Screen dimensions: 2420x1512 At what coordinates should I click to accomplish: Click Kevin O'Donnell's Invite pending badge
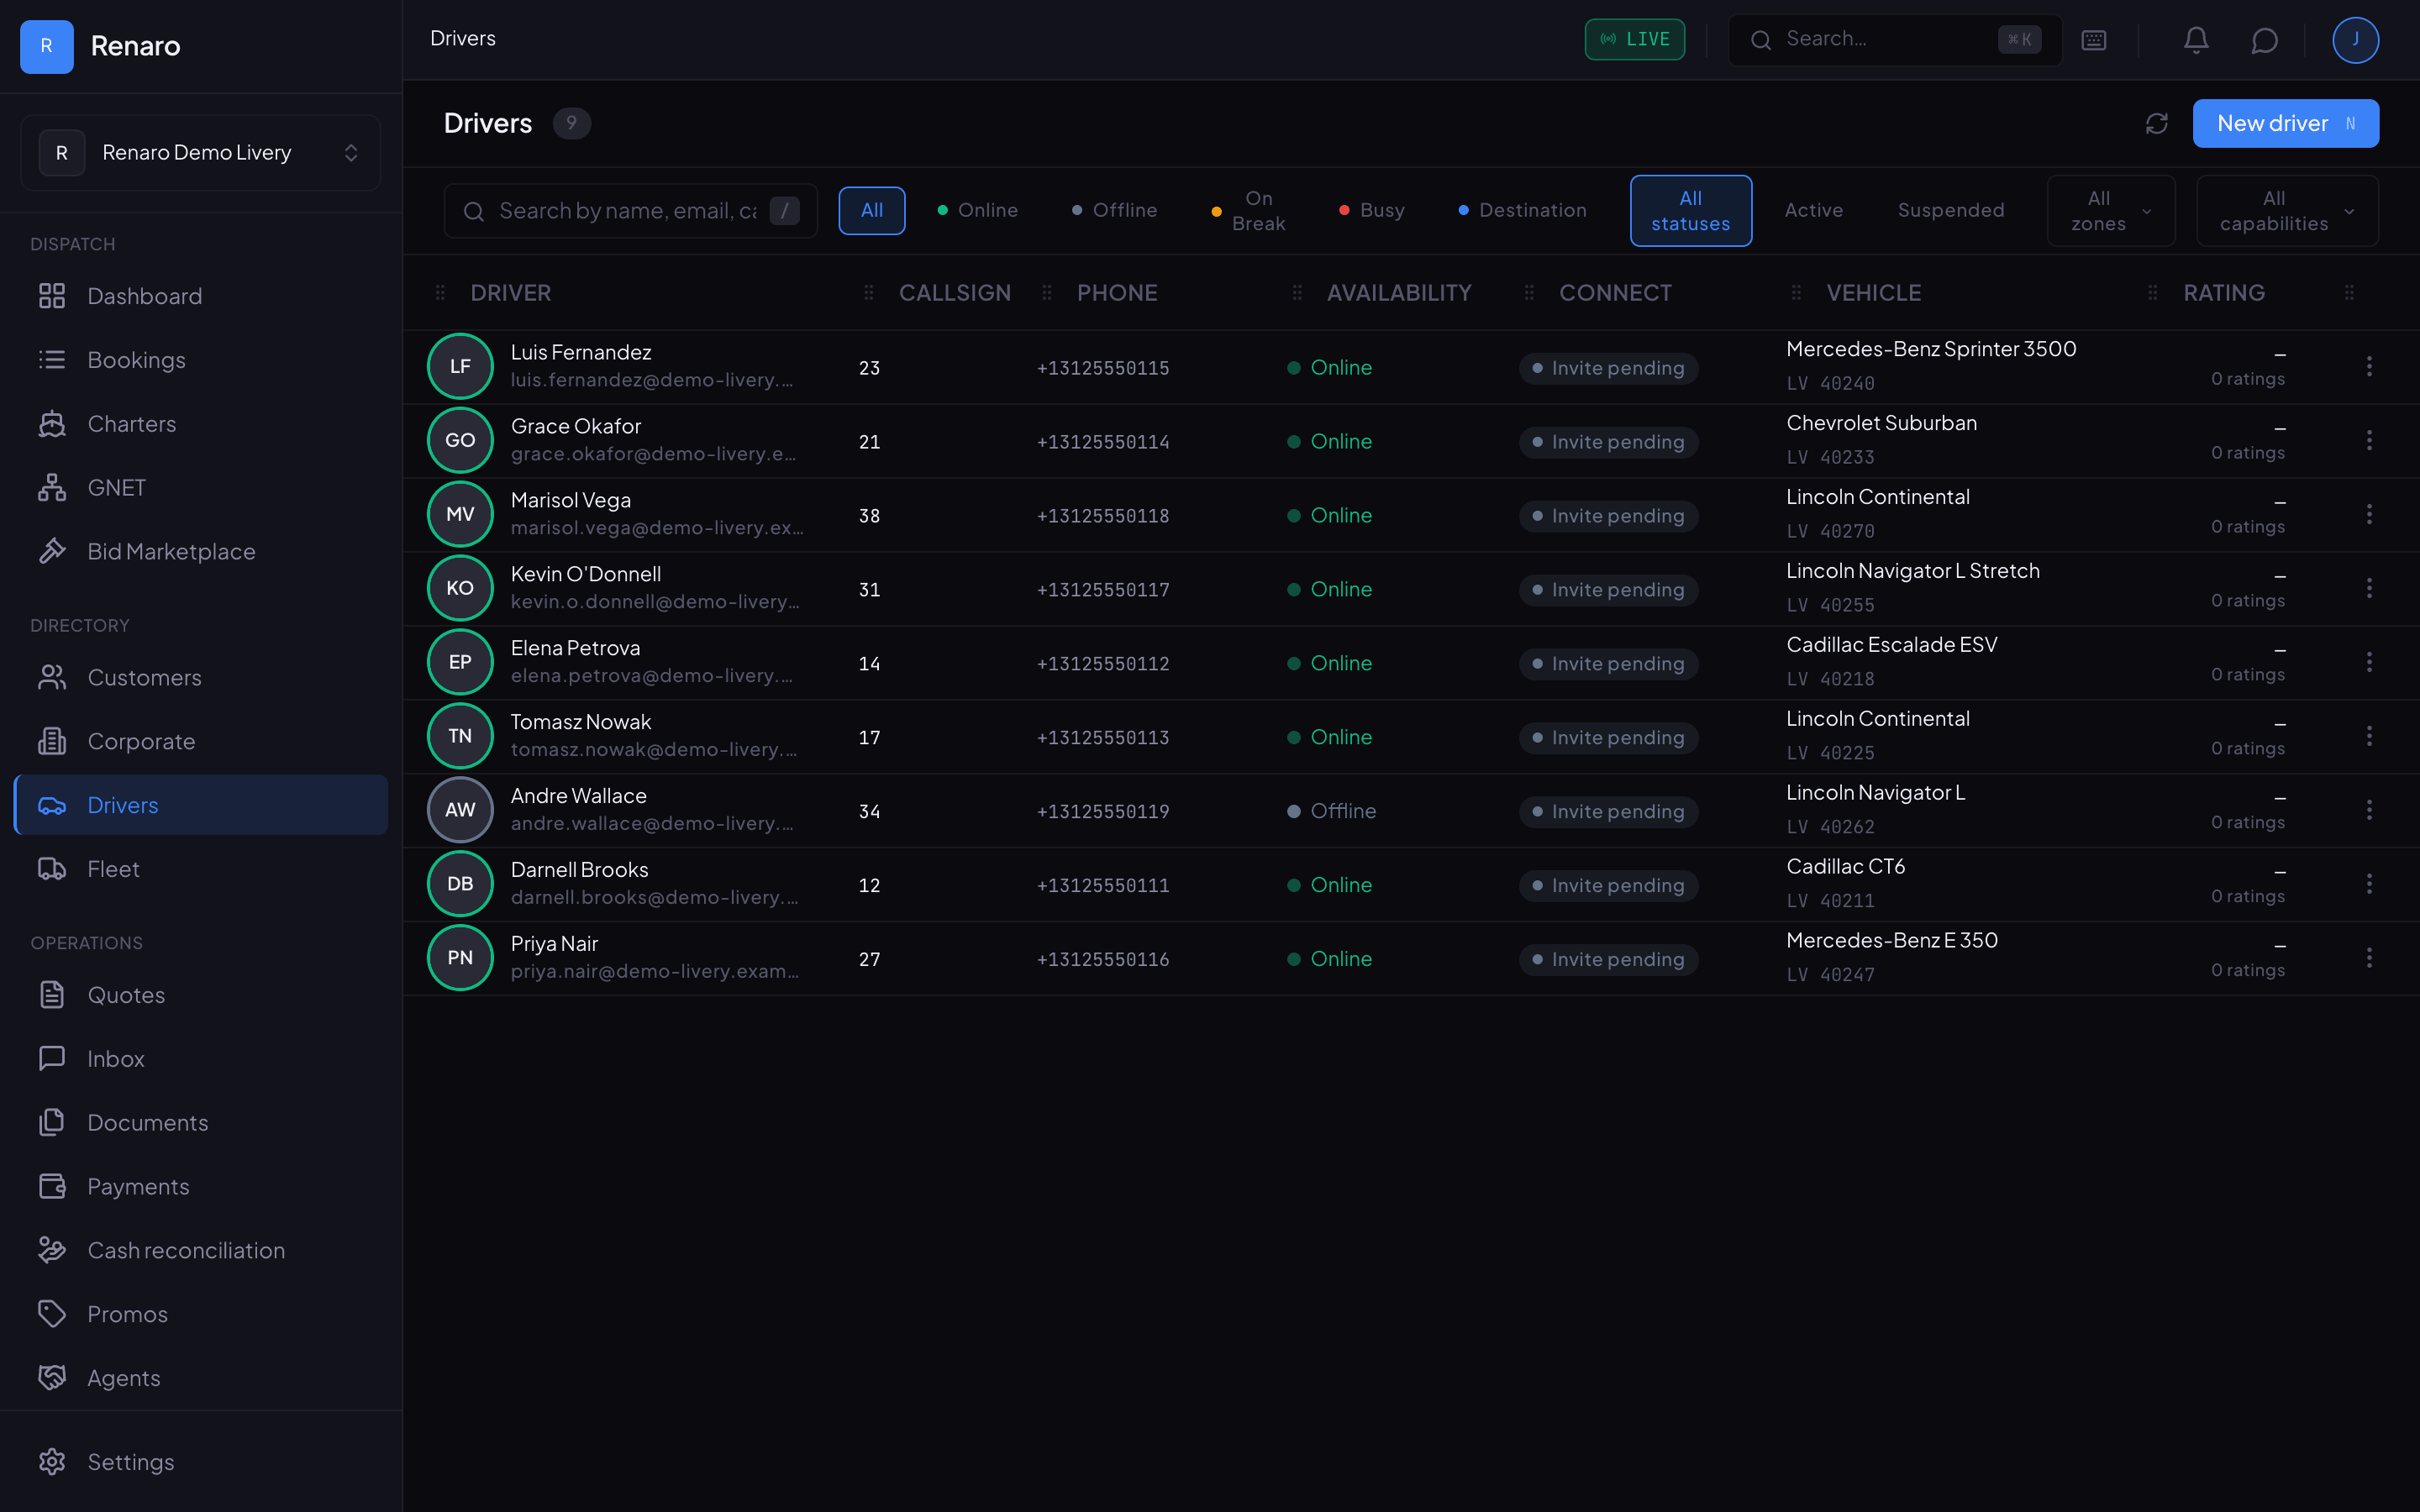[x=1608, y=590]
